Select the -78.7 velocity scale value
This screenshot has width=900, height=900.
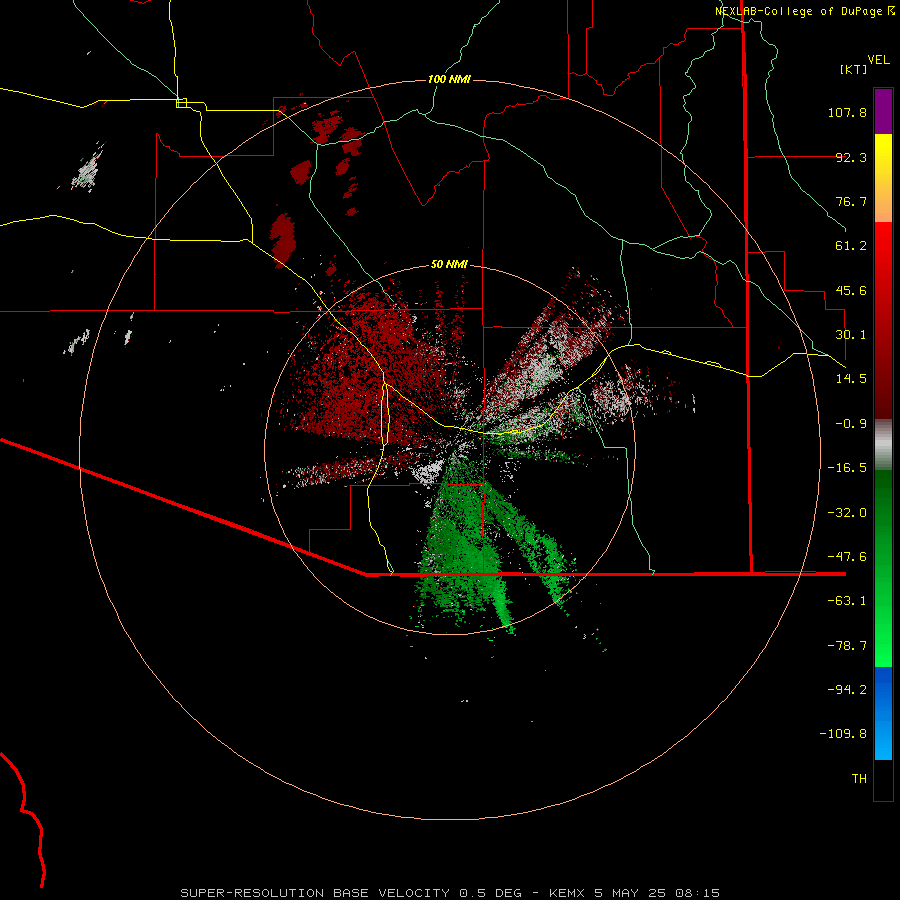[847, 646]
